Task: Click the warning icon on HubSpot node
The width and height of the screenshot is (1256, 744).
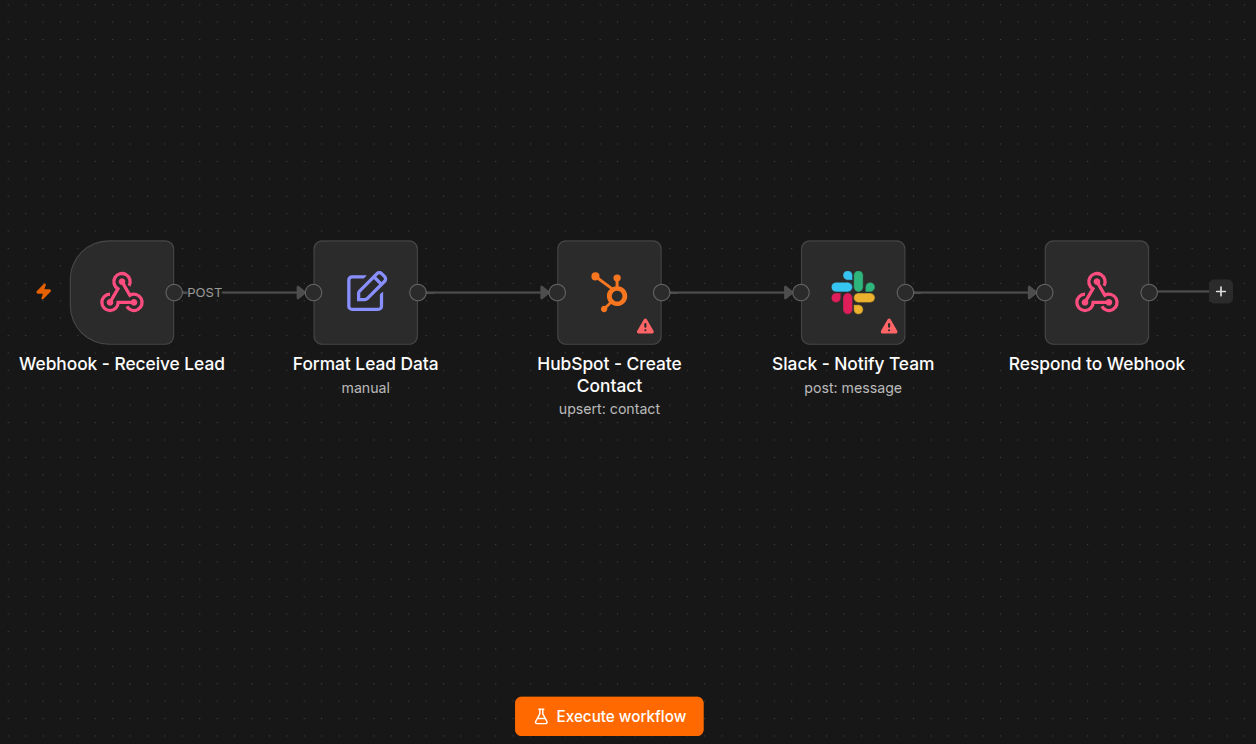Action: (645, 326)
